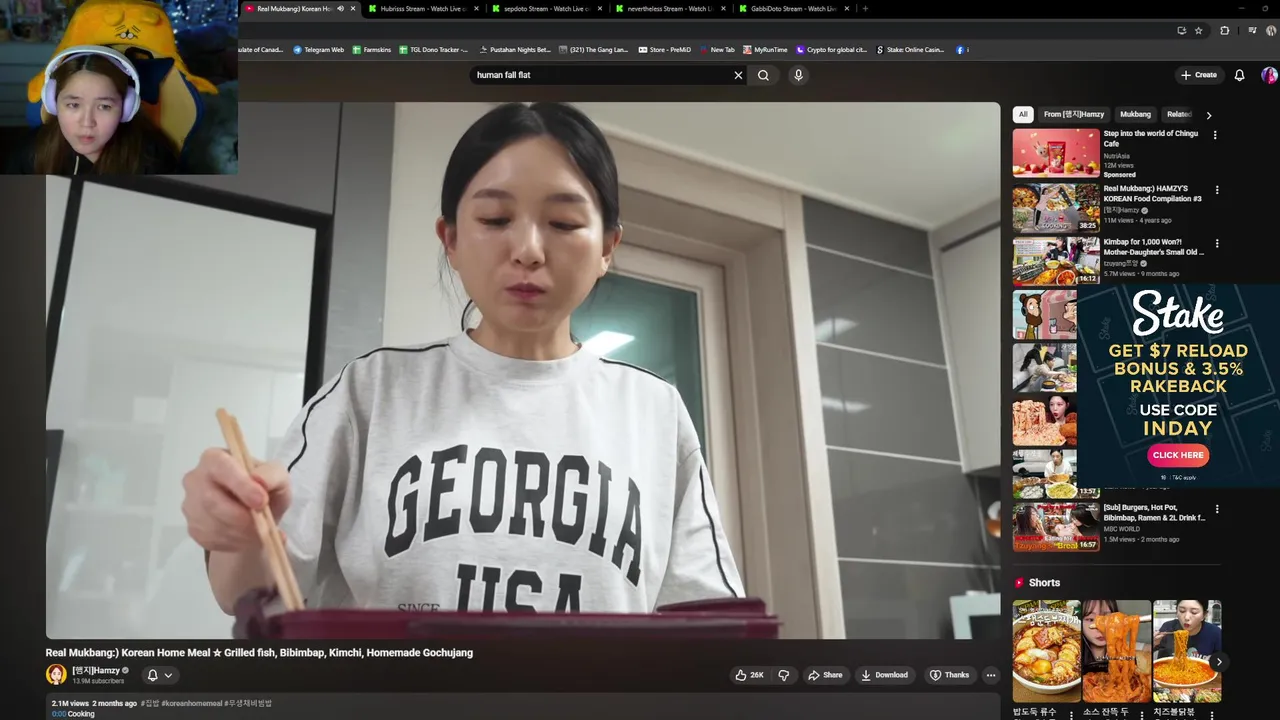Screen dimensions: 1280x720
Task: Open options for Burgers, Hot Pot video
Action: click(x=1216, y=509)
